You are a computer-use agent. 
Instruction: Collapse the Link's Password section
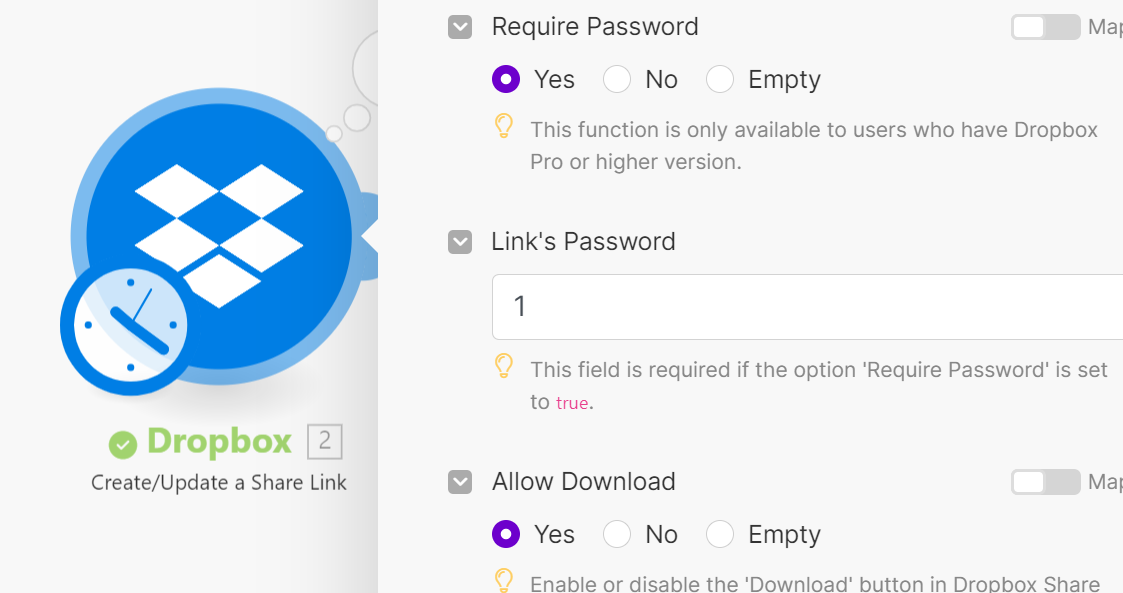pyautogui.click(x=460, y=242)
